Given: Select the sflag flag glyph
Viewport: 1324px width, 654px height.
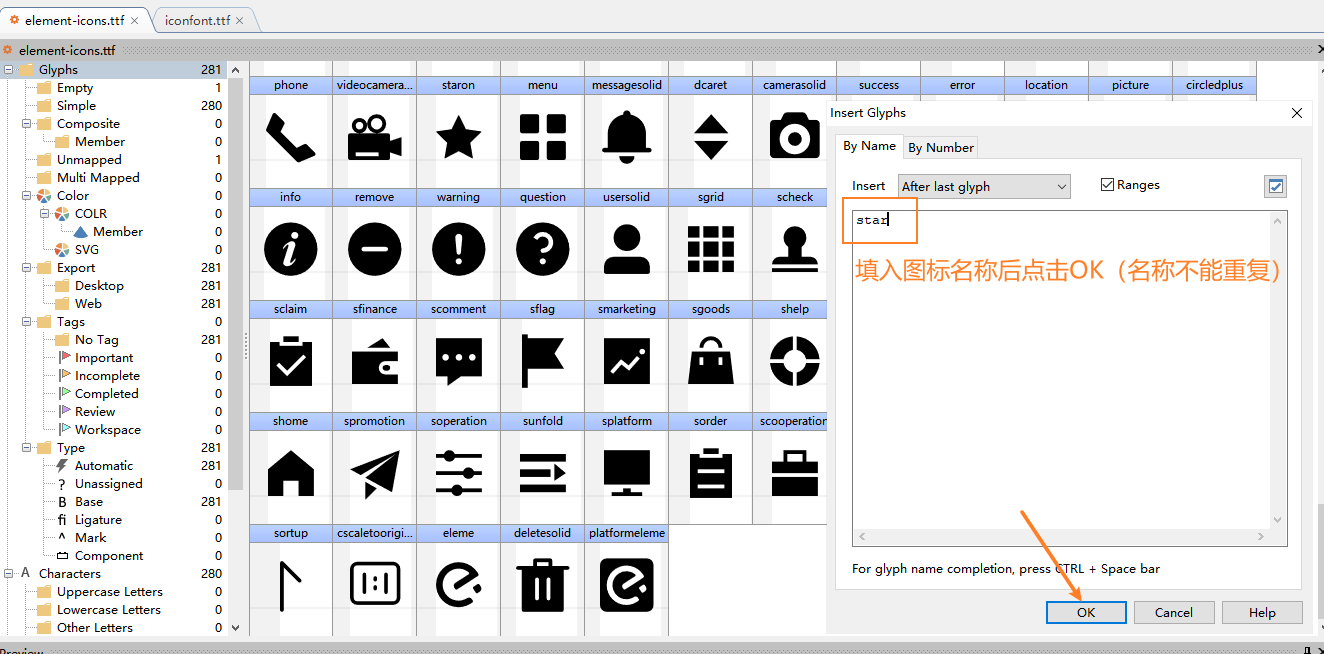Looking at the screenshot, I should tap(542, 361).
